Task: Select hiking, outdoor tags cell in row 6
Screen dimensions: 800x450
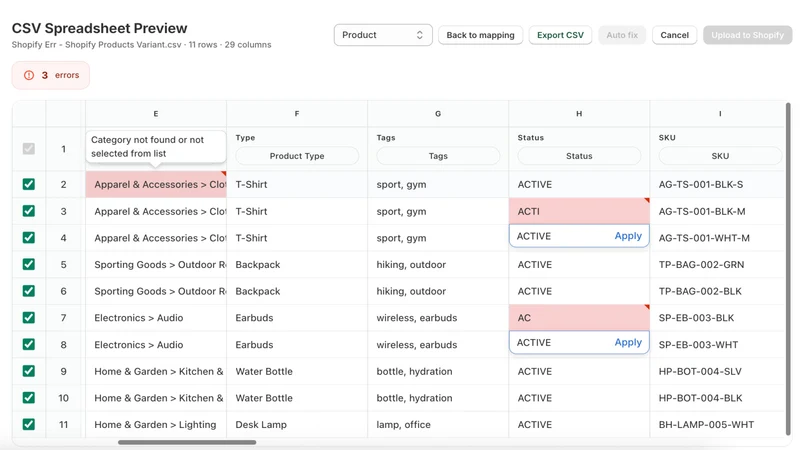Action: point(438,291)
